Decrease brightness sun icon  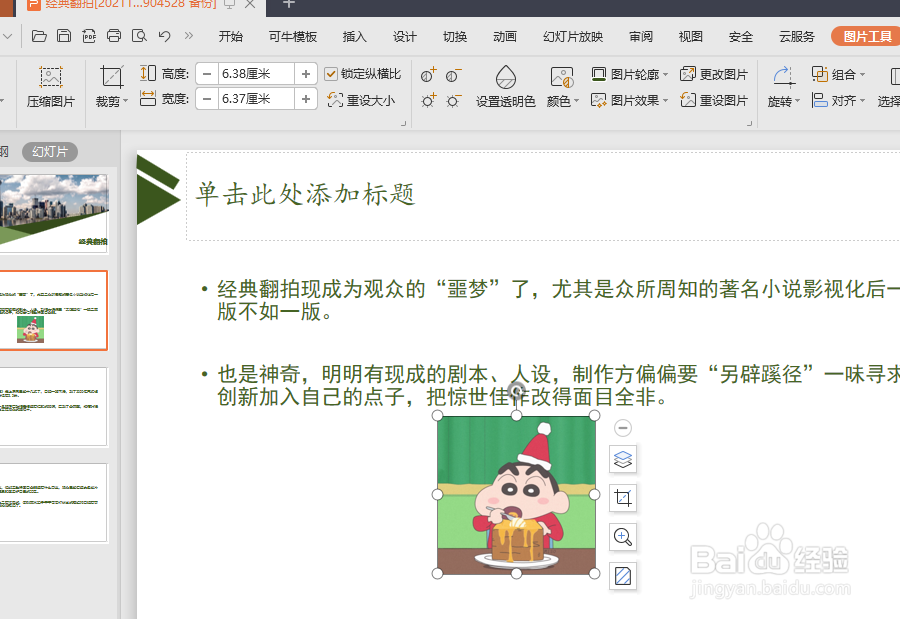[x=453, y=100]
